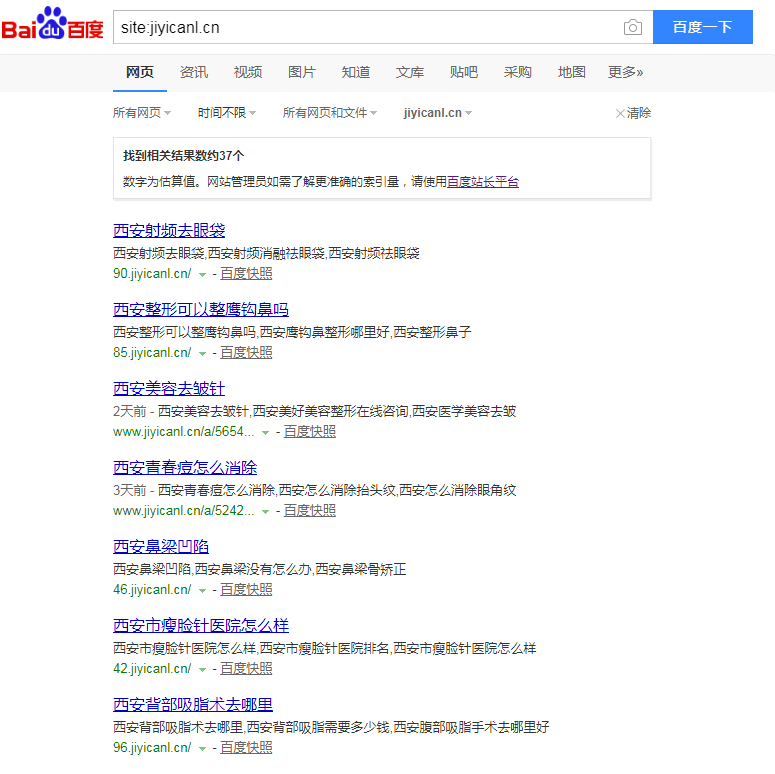The image size is (775, 774).
Task: Expand arrow next to www.jiyicanl.cn/a/5242...
Action: click(265, 512)
